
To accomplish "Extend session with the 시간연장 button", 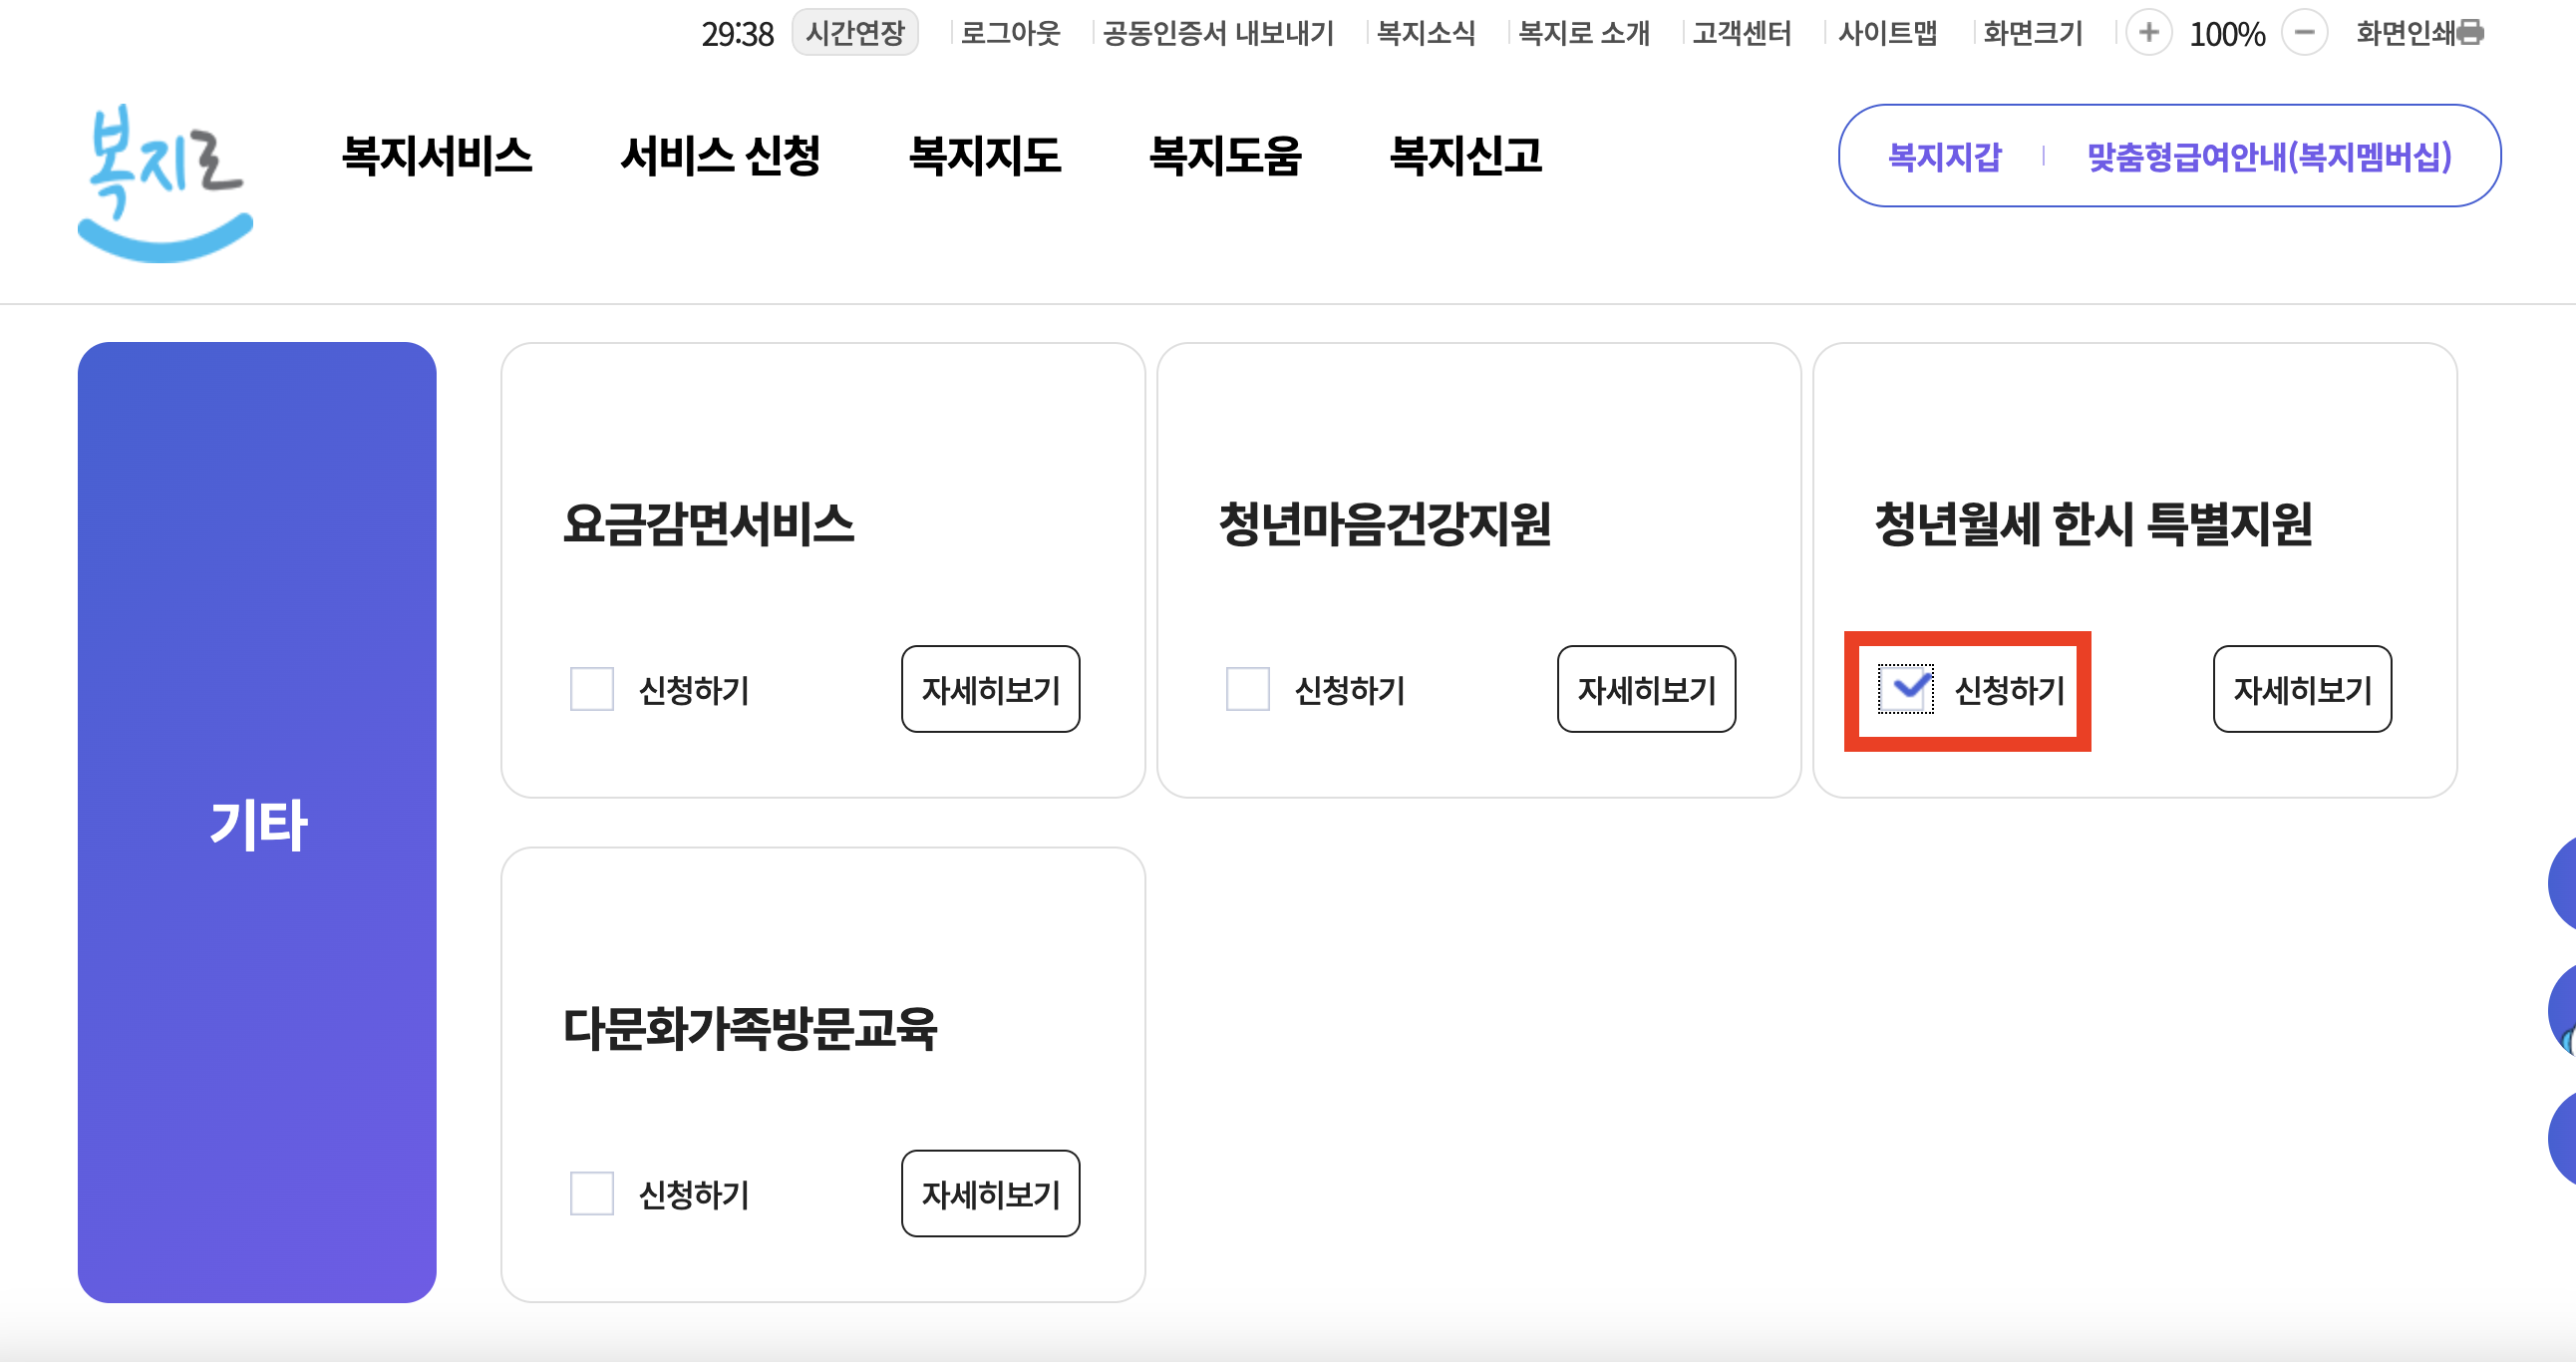I will click(854, 33).
